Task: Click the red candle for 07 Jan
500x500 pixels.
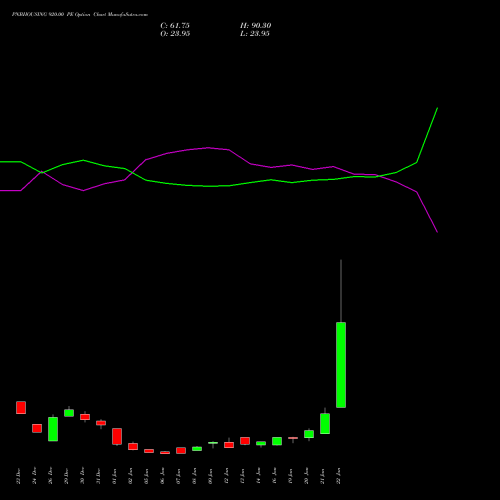Action: coord(181,450)
